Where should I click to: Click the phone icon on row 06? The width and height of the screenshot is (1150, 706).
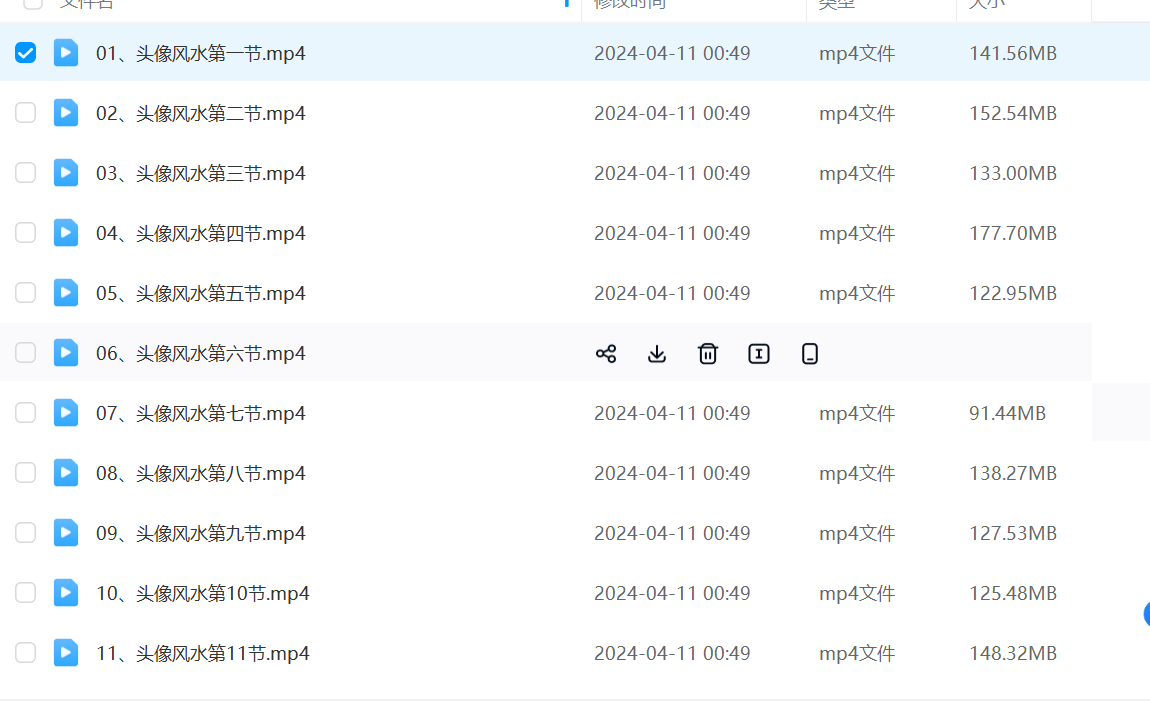(810, 353)
